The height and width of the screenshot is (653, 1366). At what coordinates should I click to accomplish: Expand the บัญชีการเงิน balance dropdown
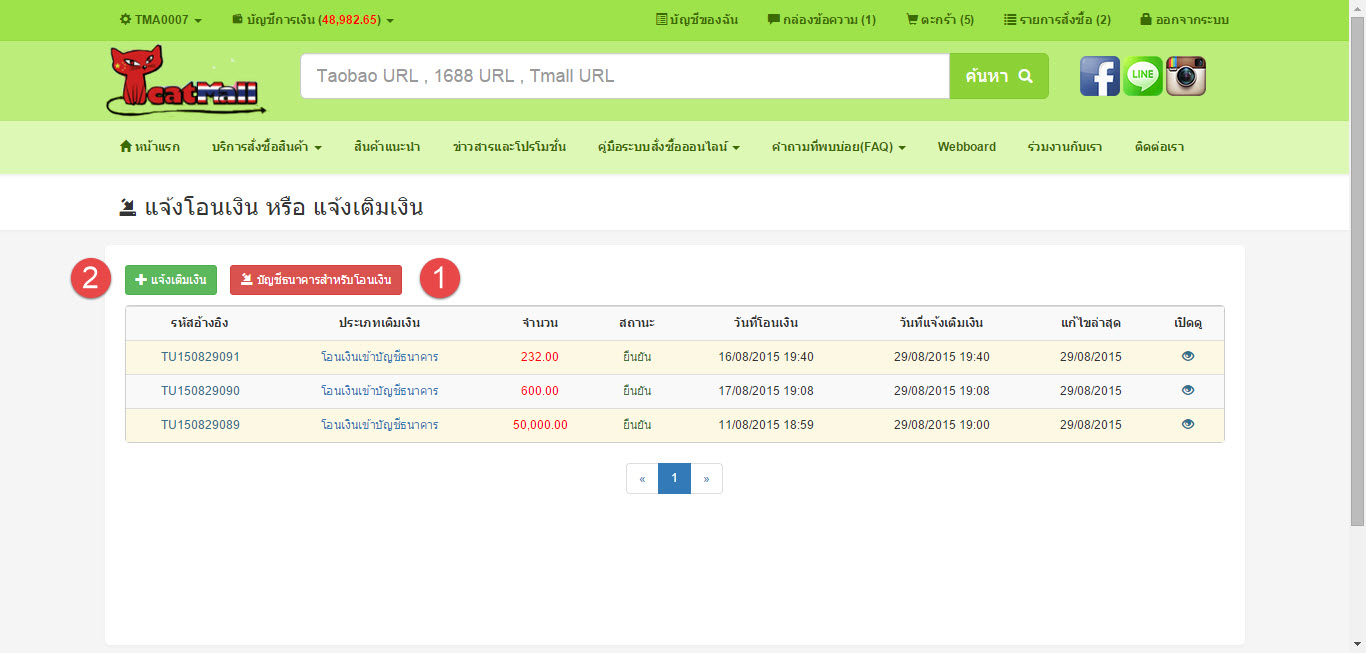(312, 20)
